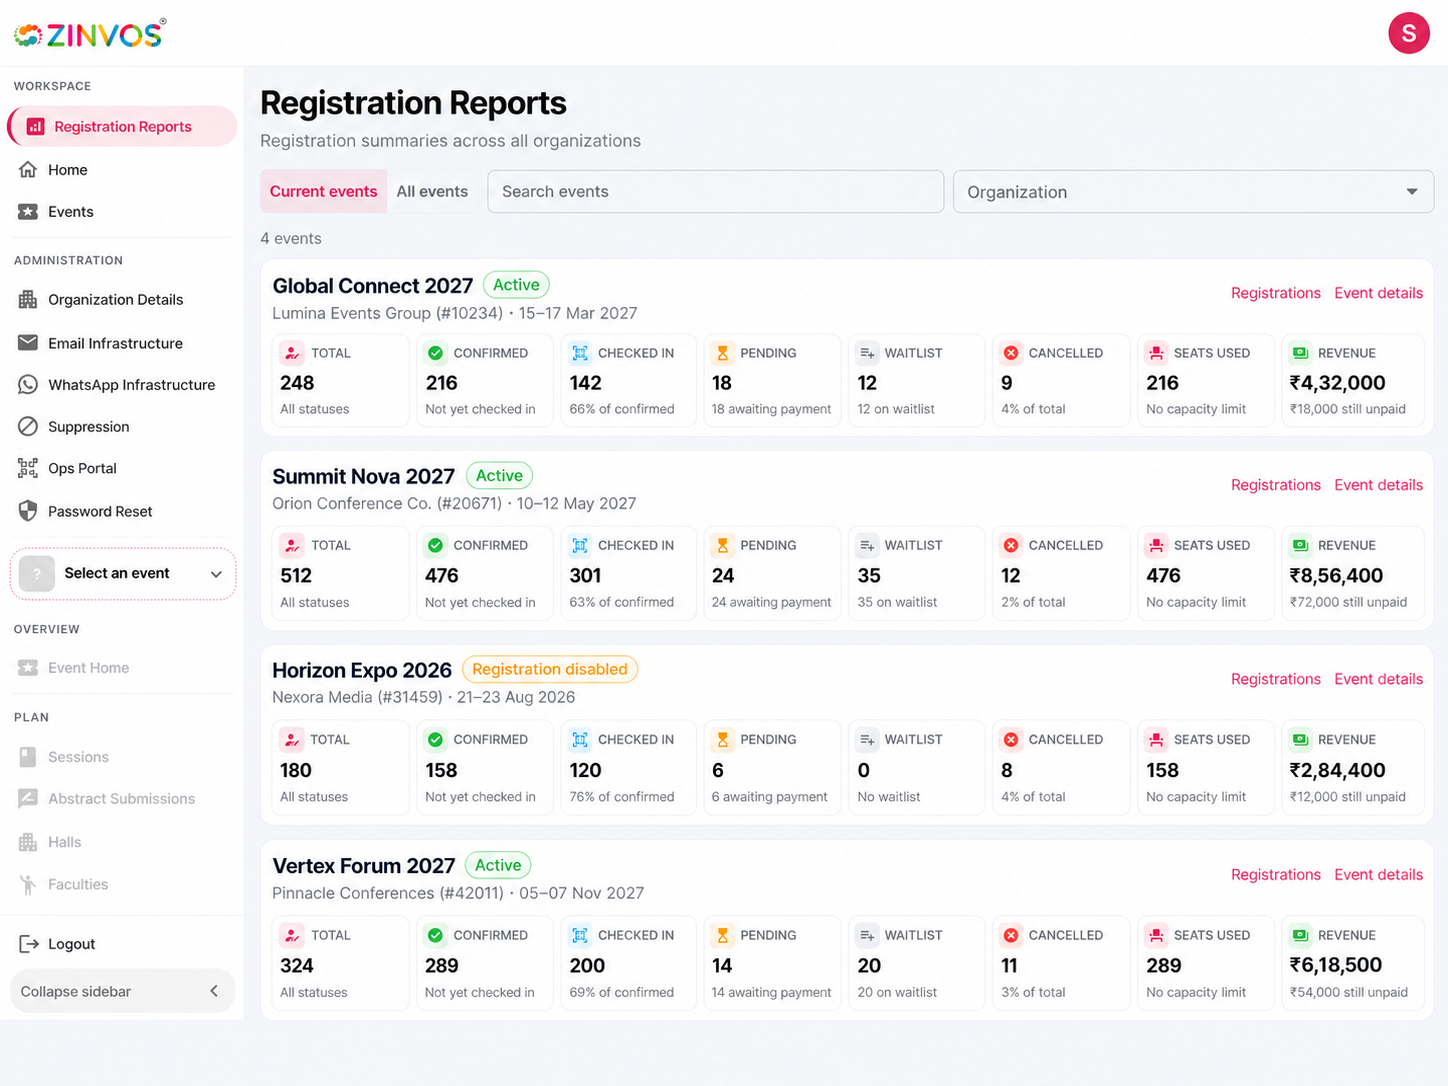
Task: Click Summit Nova CHECKED IN scan icon
Action: (x=579, y=545)
